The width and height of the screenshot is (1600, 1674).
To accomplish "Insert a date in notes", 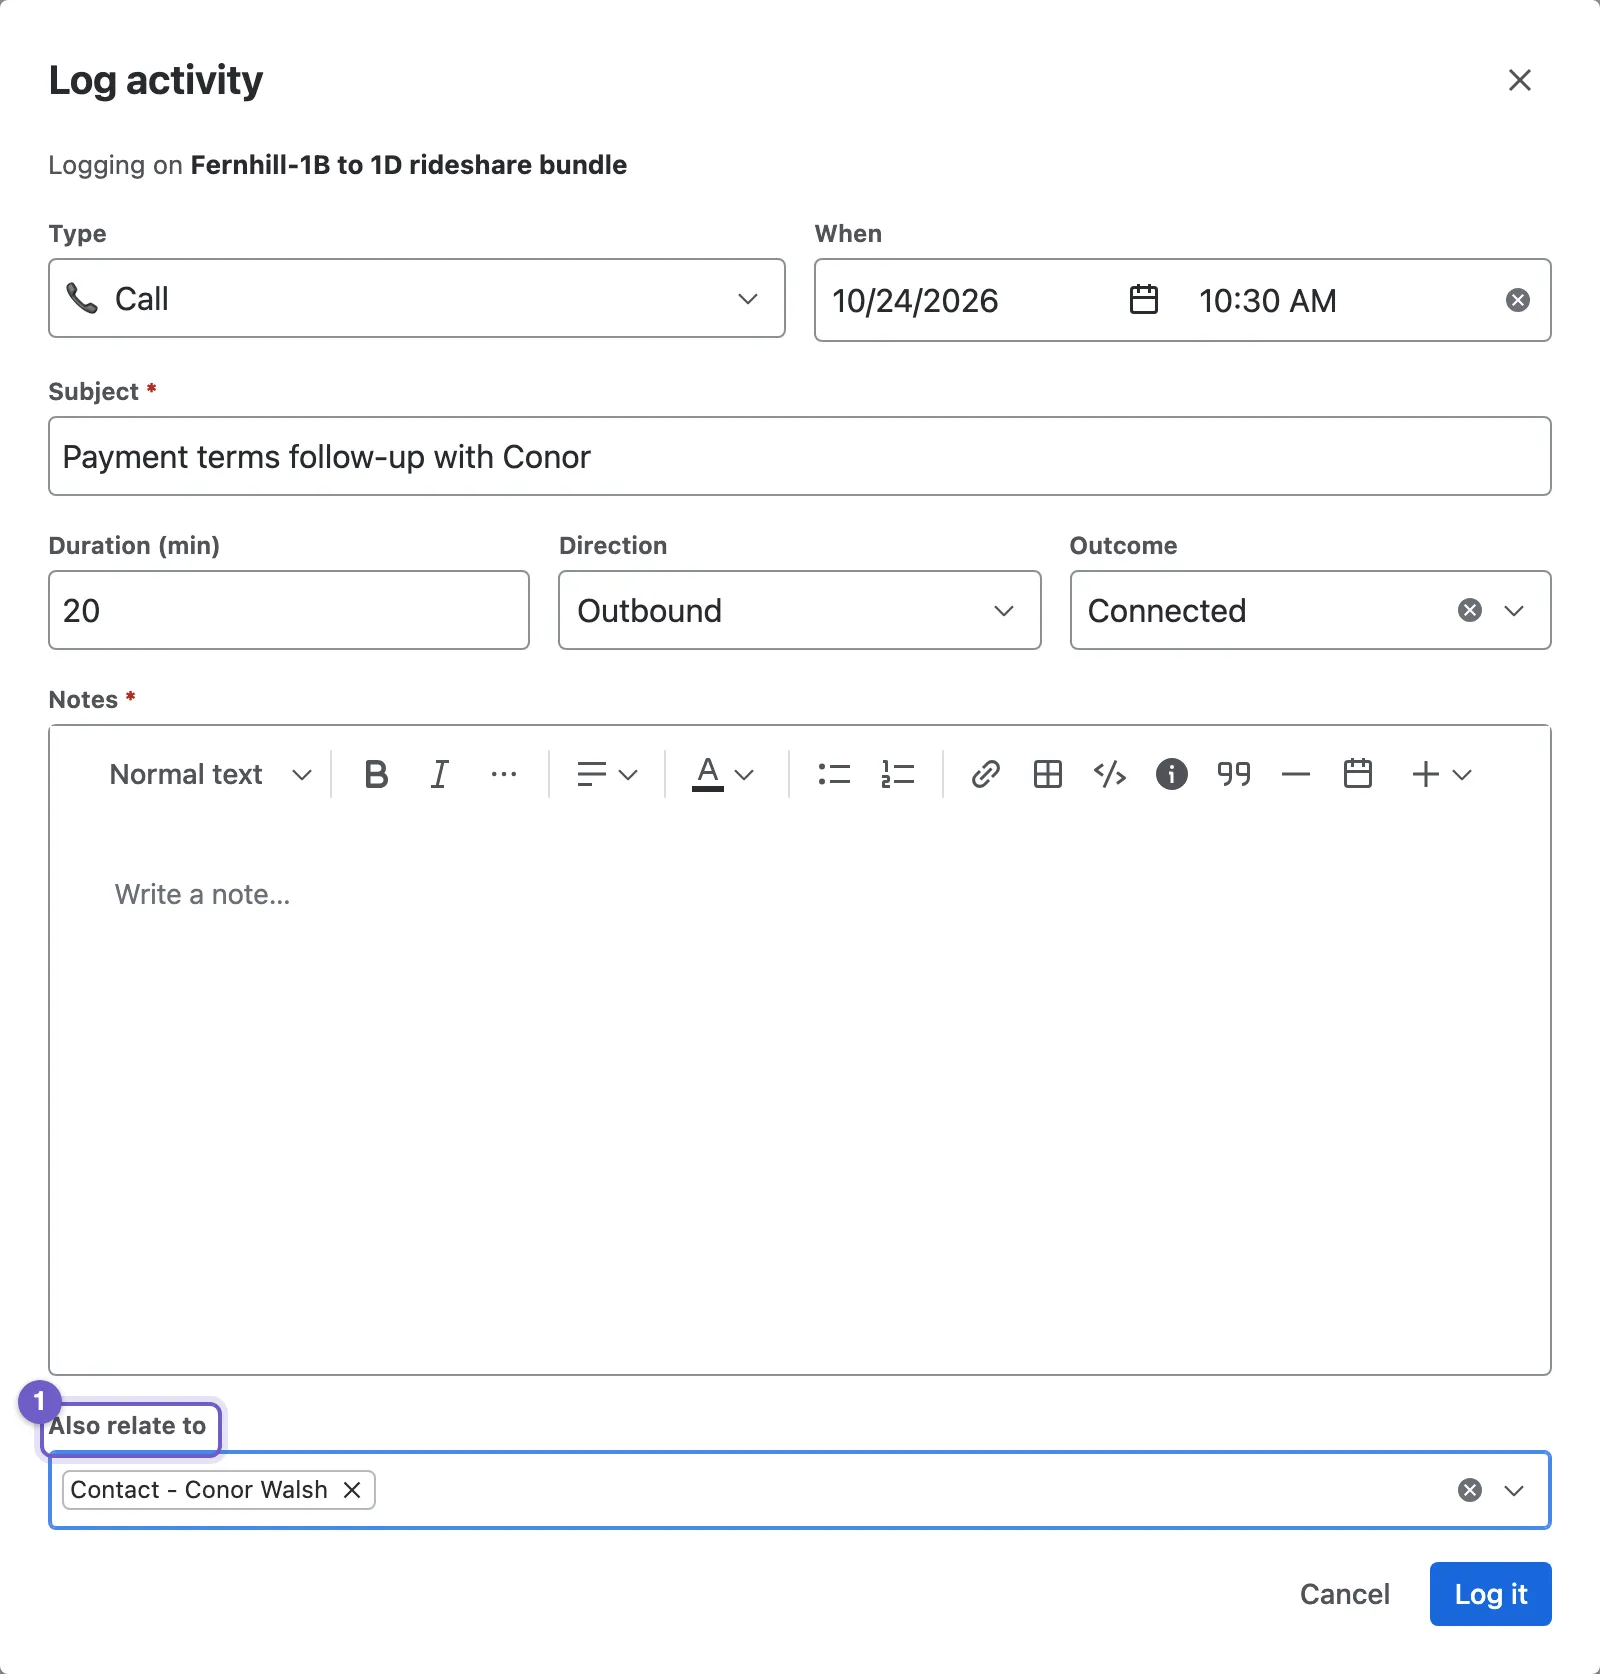I will (1358, 774).
